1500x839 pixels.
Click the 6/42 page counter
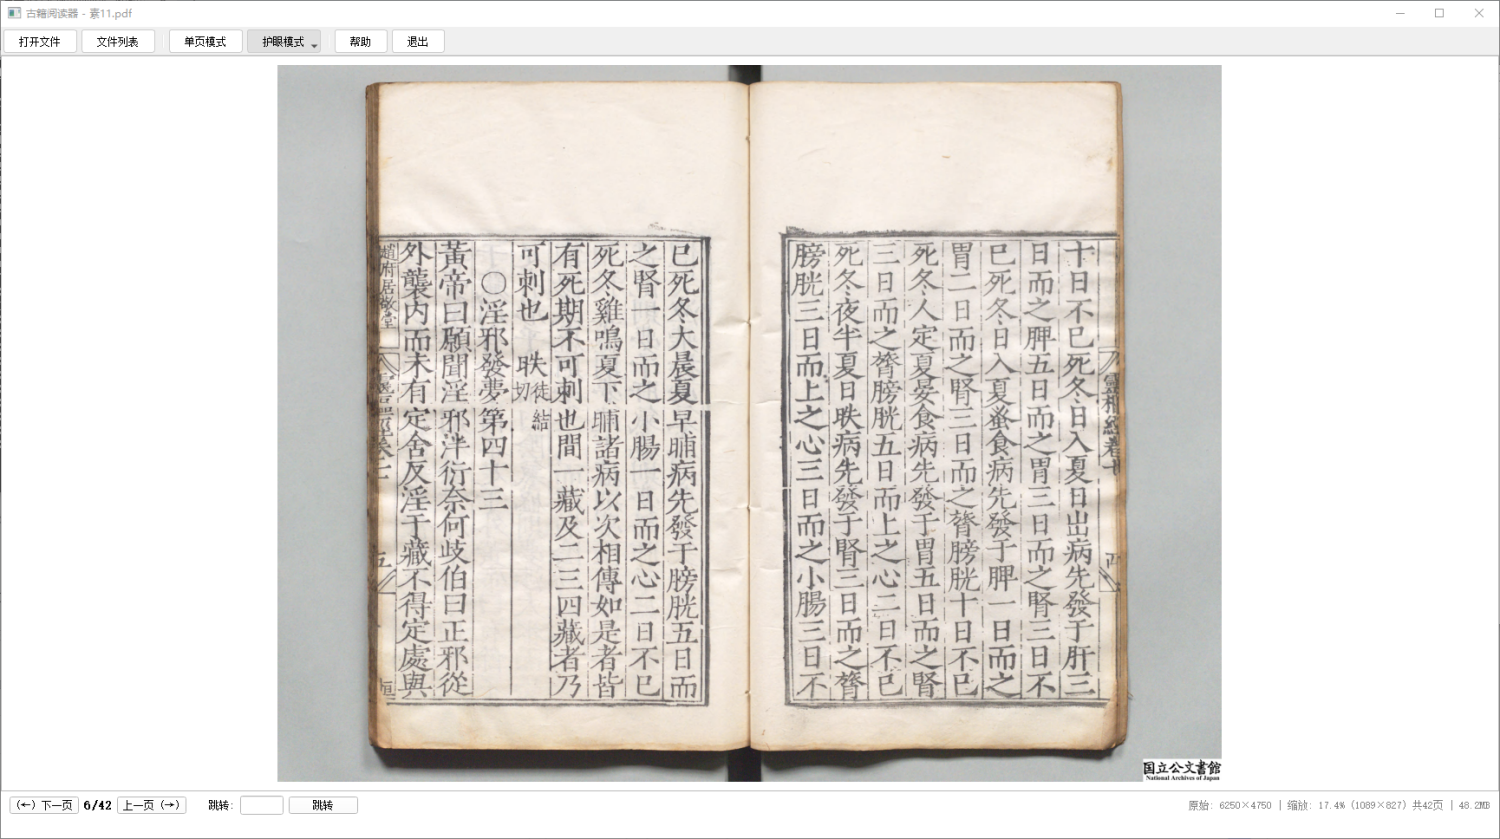pyautogui.click(x=95, y=805)
